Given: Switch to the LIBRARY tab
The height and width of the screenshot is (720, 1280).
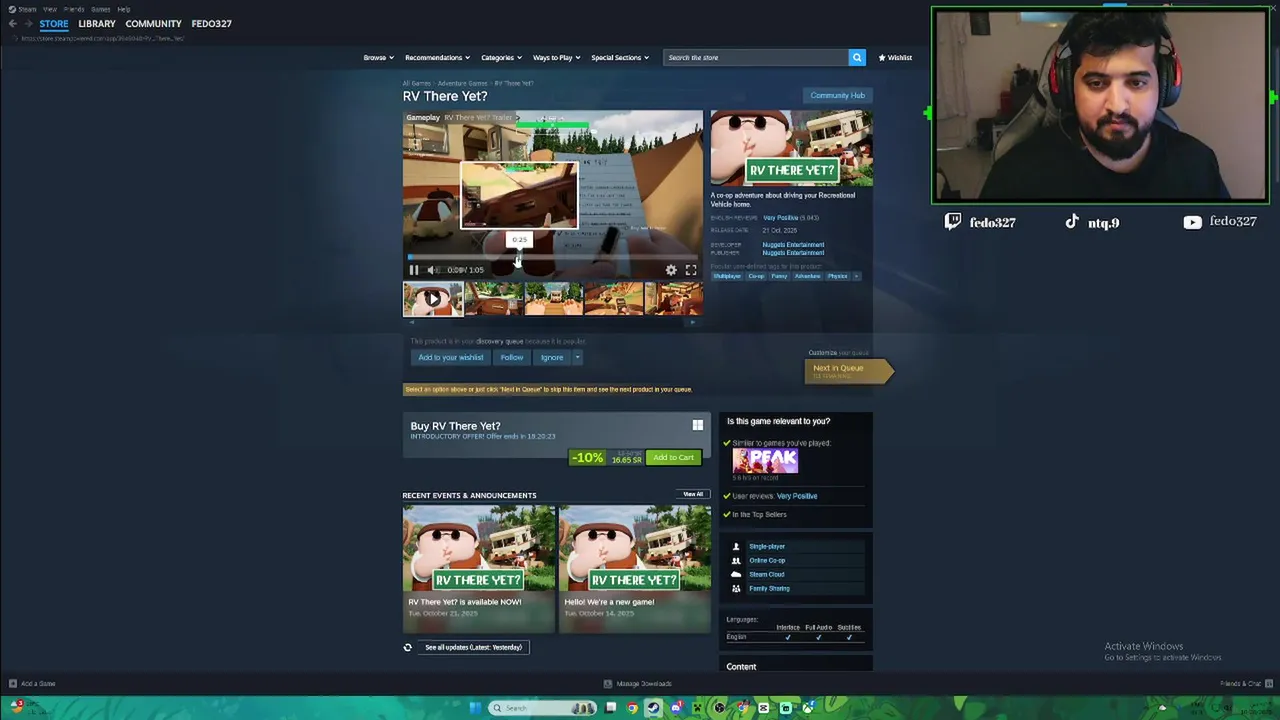Looking at the screenshot, I should tap(97, 23).
